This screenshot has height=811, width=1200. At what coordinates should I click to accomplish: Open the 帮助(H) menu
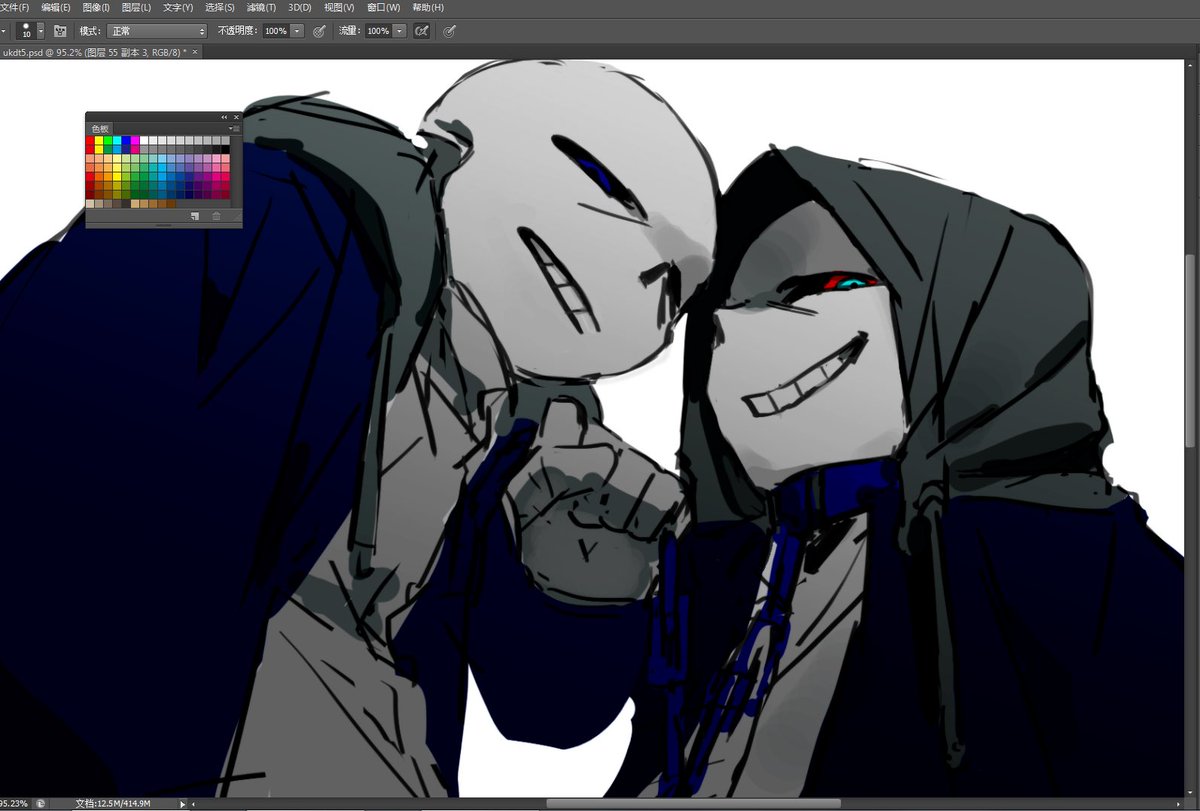click(428, 7)
